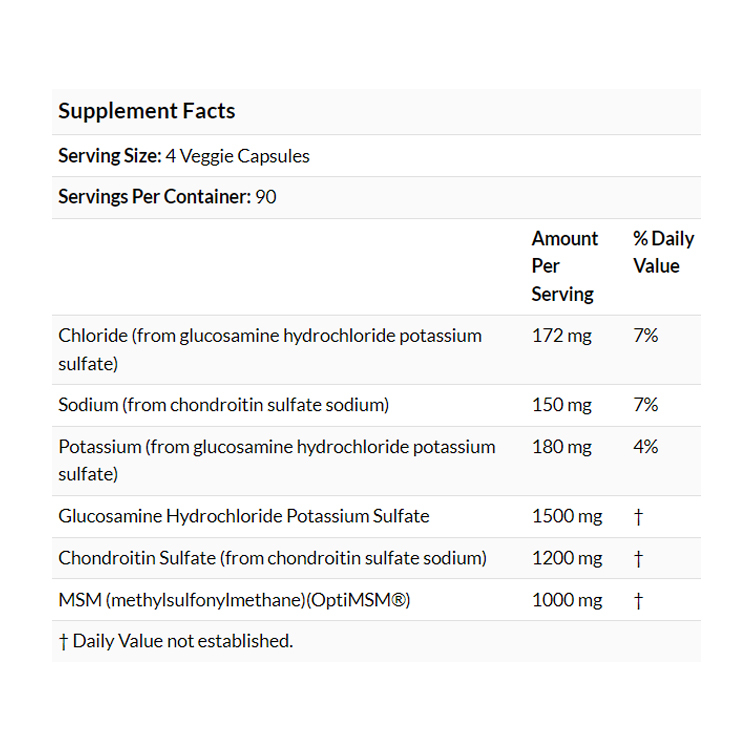750x750 pixels.
Task: Click the Daily Value not established footnote
Action: pyautogui.click(x=176, y=641)
